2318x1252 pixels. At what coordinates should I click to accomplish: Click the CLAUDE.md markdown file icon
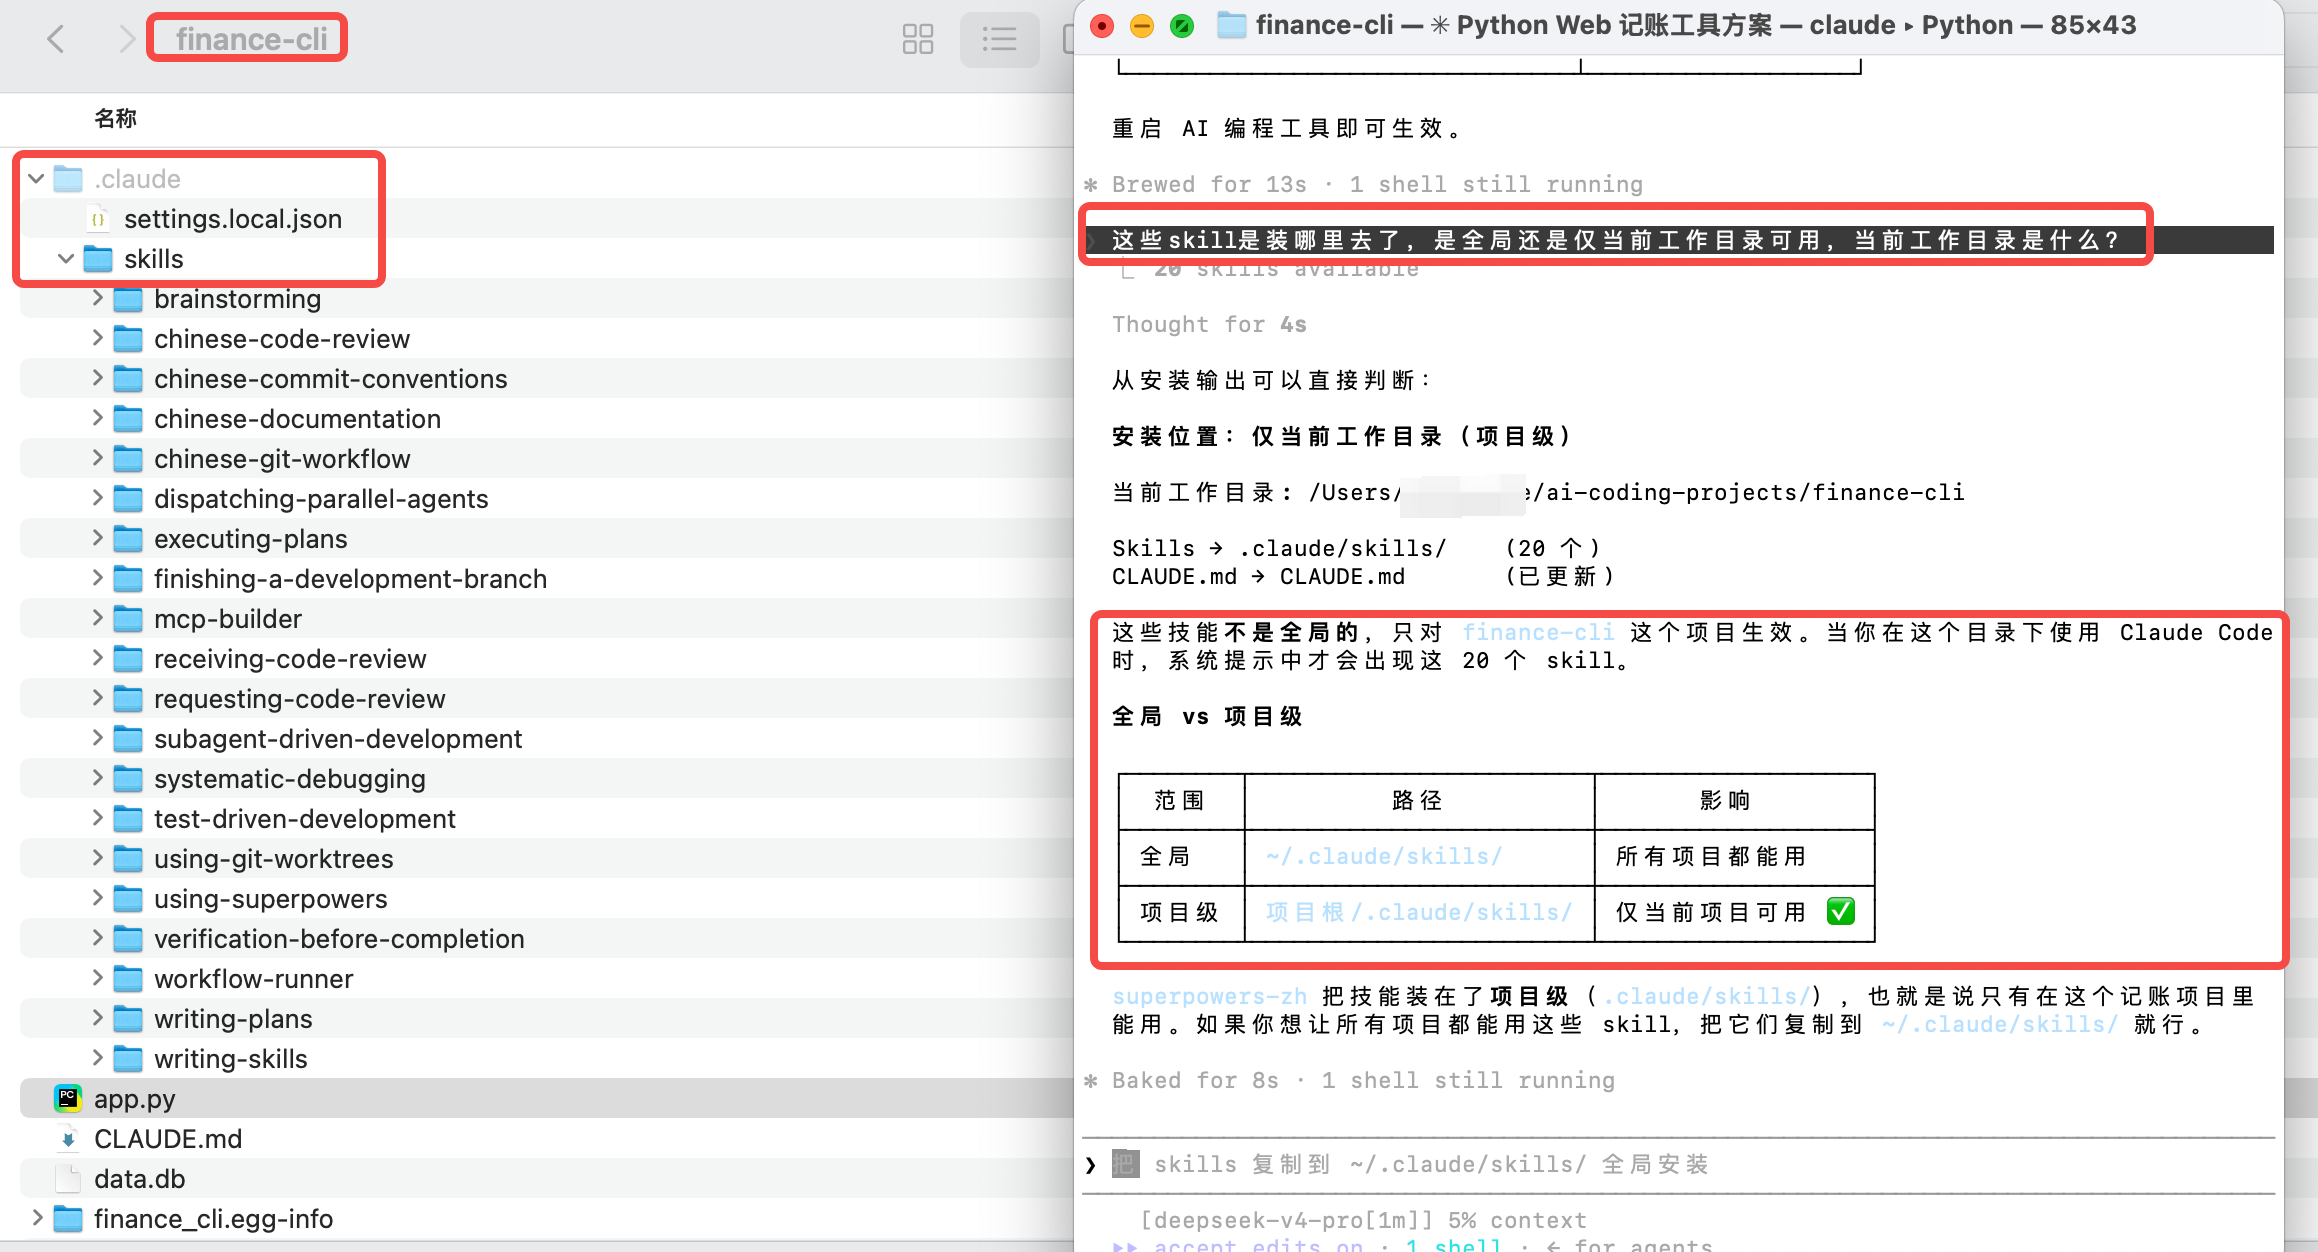(68, 1139)
